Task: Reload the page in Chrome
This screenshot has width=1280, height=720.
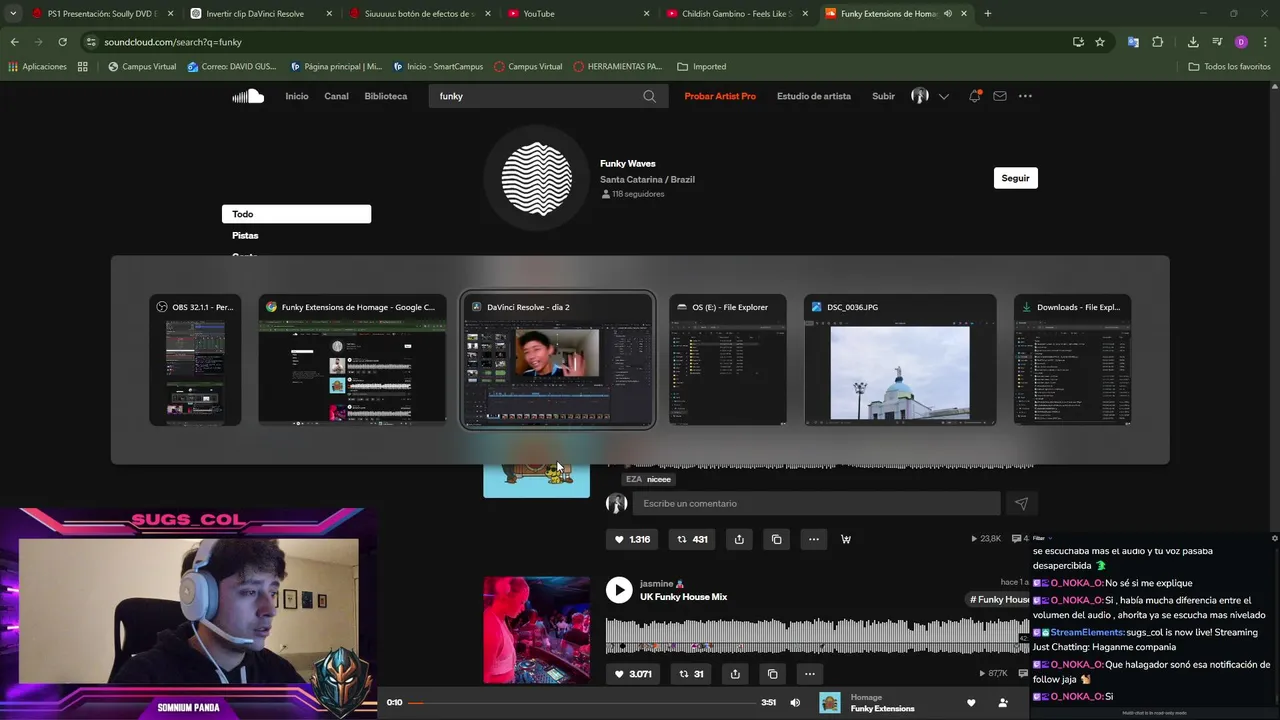Action: 62,42
